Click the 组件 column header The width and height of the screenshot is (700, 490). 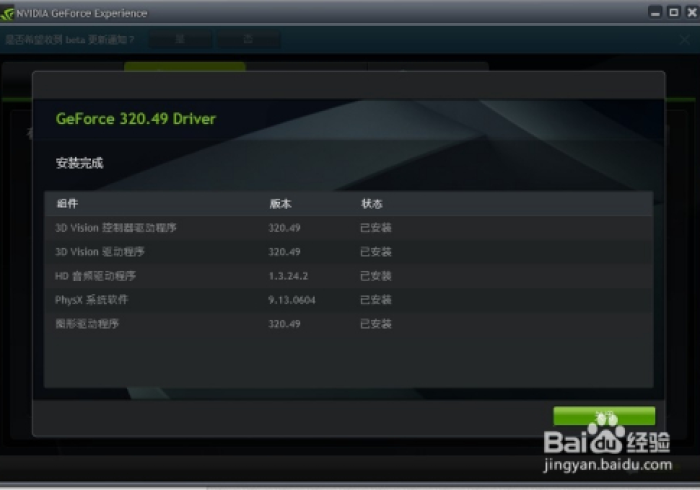pyautogui.click(x=67, y=203)
